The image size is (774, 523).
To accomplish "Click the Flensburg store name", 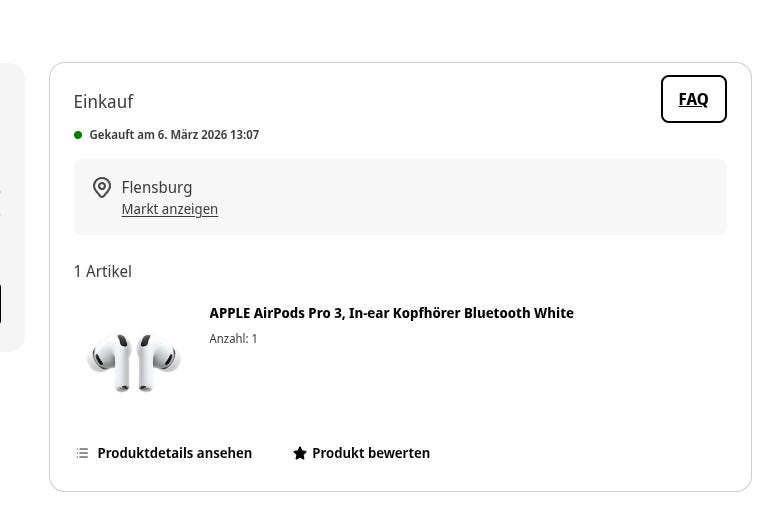I will (x=156, y=187).
